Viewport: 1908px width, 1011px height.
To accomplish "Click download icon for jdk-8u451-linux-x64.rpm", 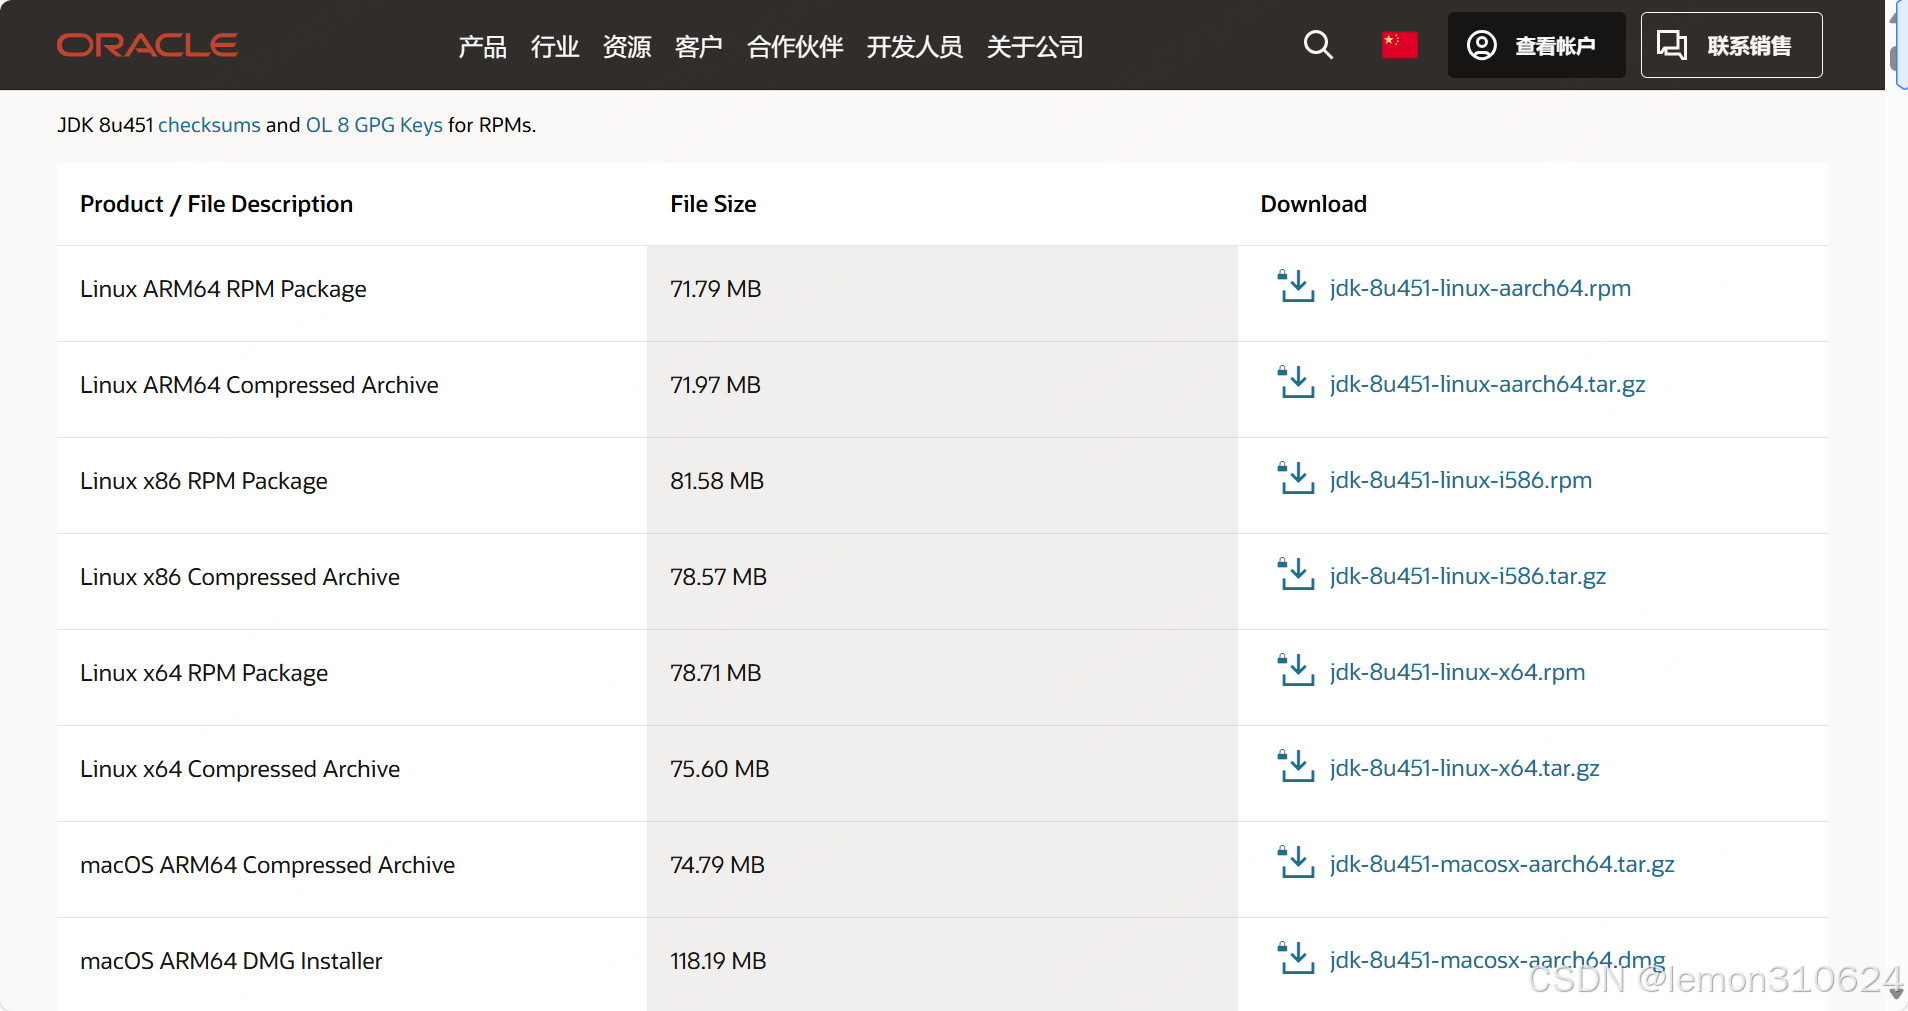I will [x=1296, y=670].
